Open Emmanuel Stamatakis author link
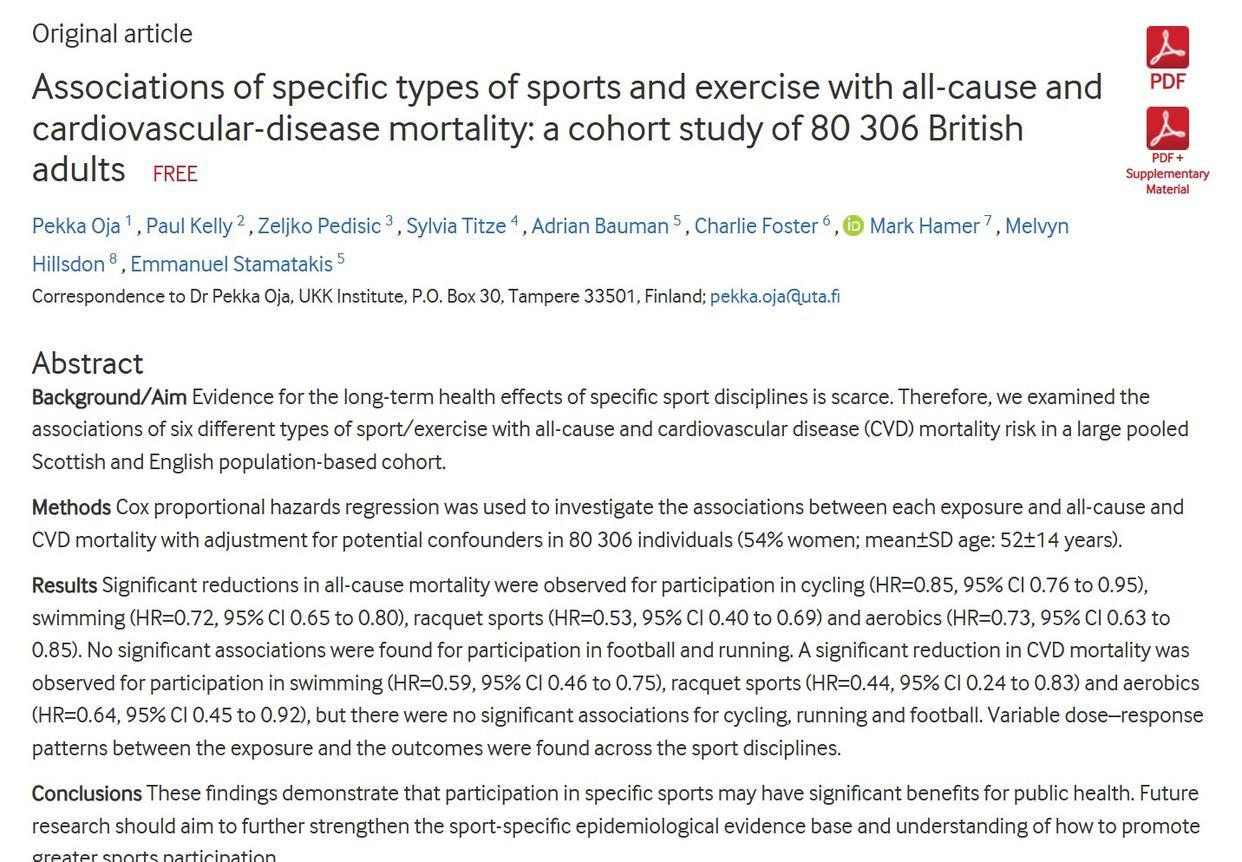 [231, 264]
